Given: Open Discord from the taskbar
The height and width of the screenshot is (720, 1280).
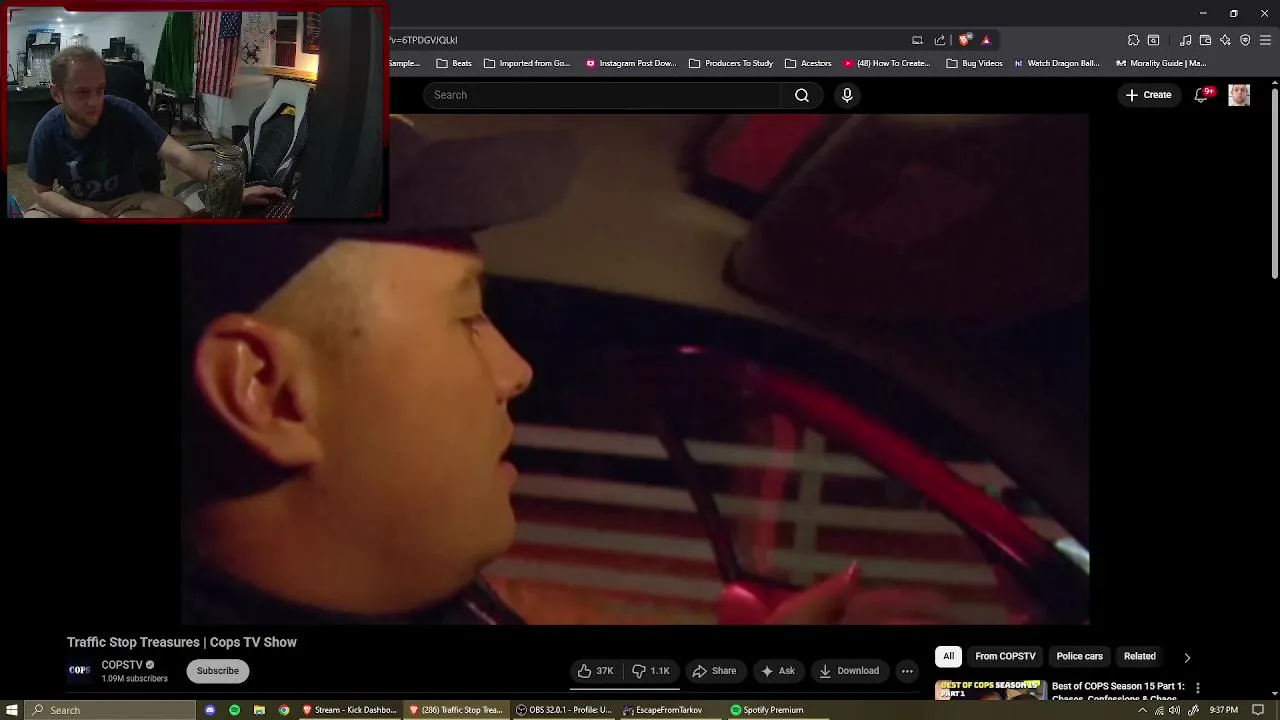Looking at the screenshot, I should [x=210, y=710].
